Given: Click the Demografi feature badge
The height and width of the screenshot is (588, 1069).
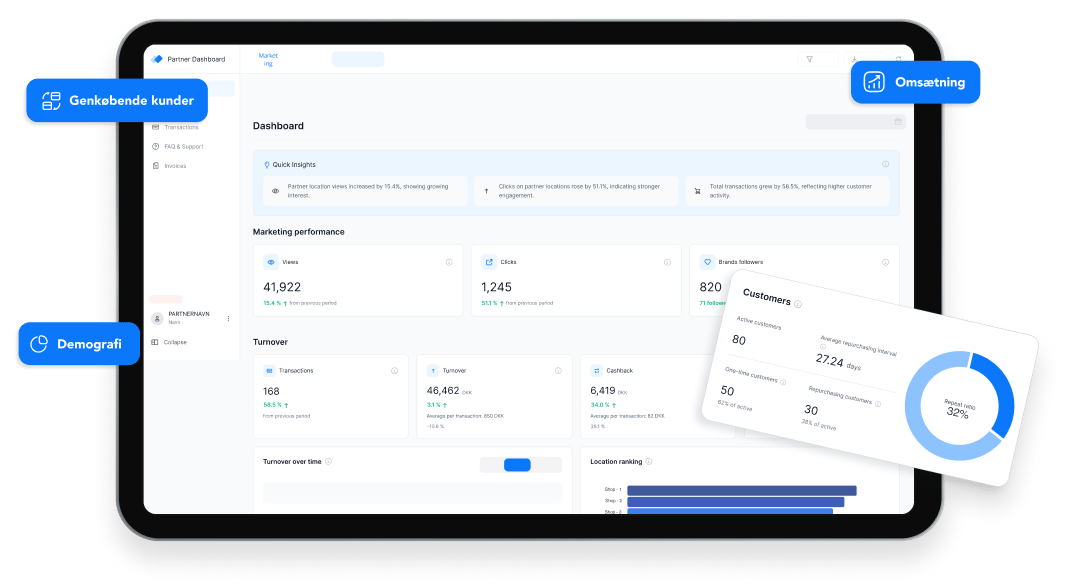Looking at the screenshot, I should tap(78, 344).
